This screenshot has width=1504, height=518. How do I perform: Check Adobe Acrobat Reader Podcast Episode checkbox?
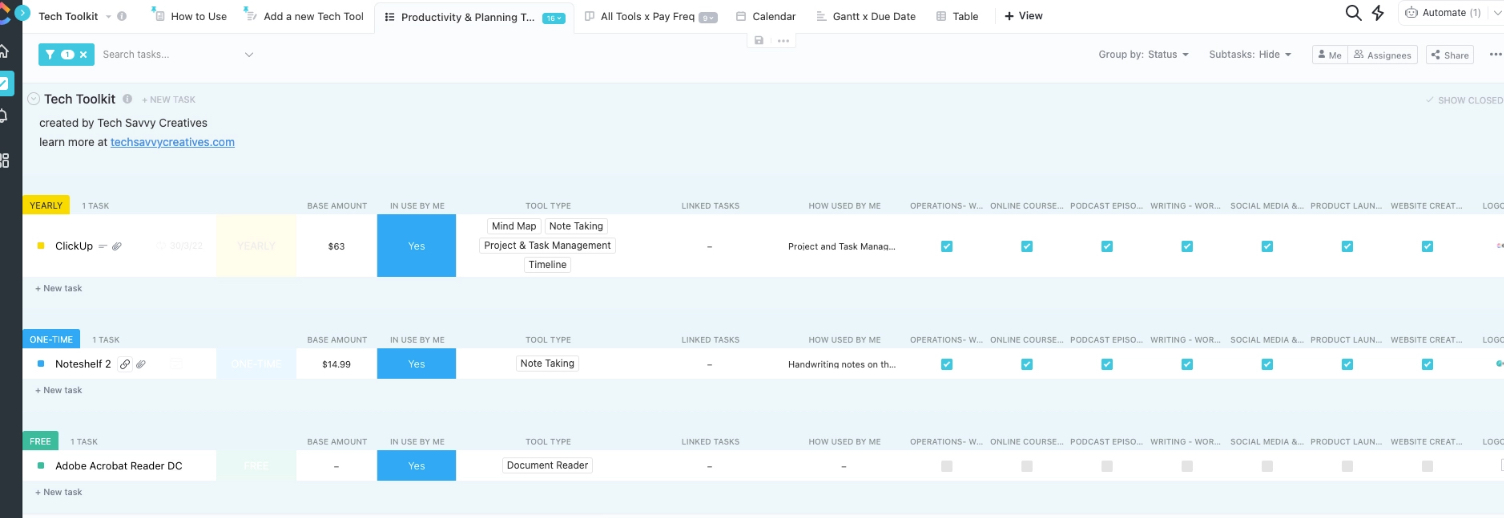pyautogui.click(x=1107, y=466)
